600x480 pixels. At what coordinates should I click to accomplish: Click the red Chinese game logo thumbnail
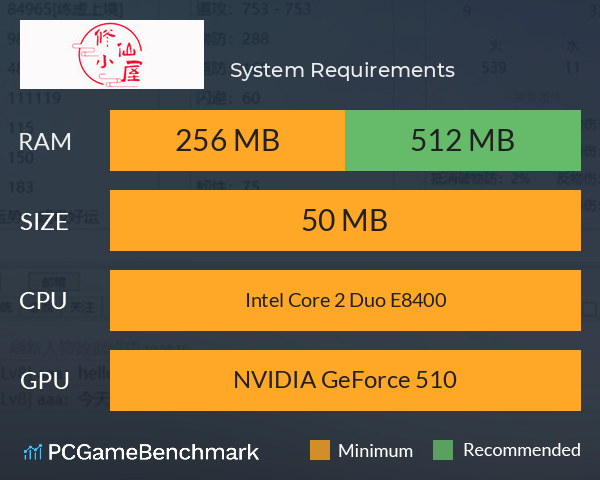112,54
